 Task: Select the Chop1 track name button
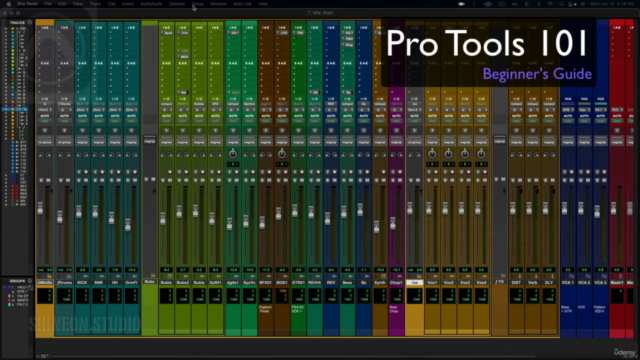396,282
